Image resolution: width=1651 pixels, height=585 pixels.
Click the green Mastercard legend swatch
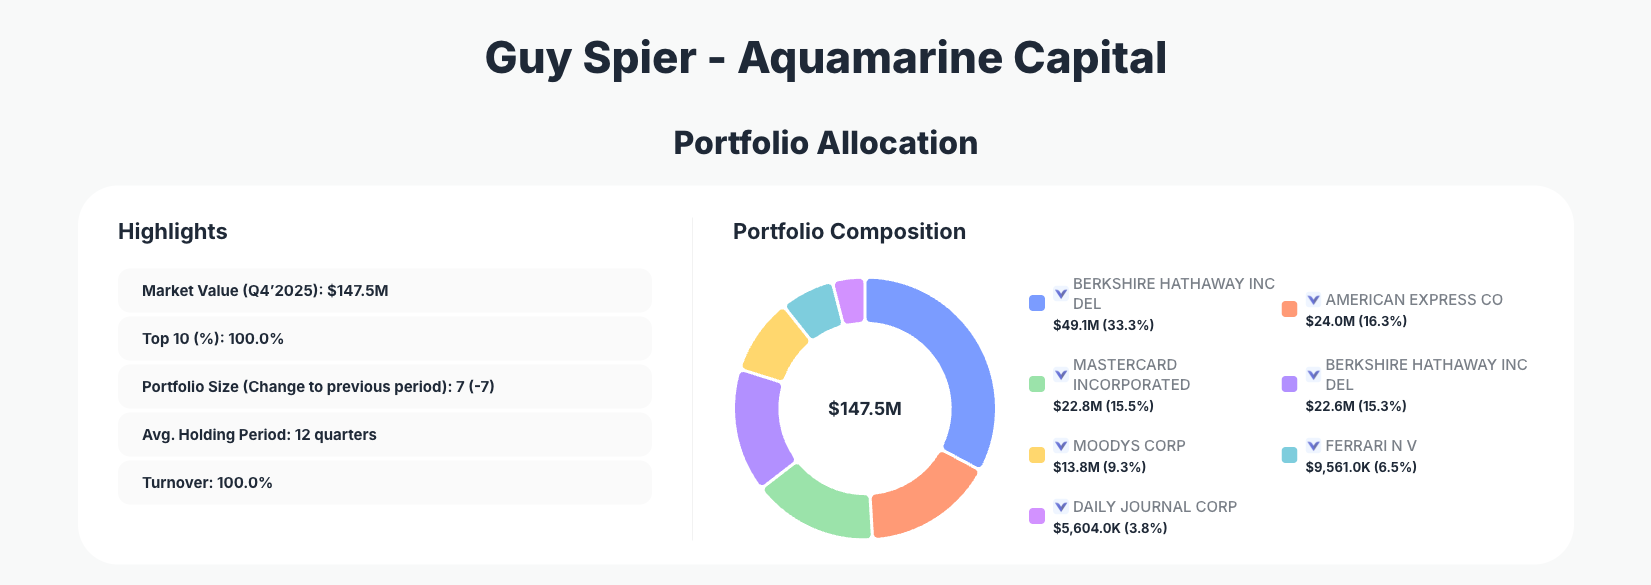(1038, 383)
